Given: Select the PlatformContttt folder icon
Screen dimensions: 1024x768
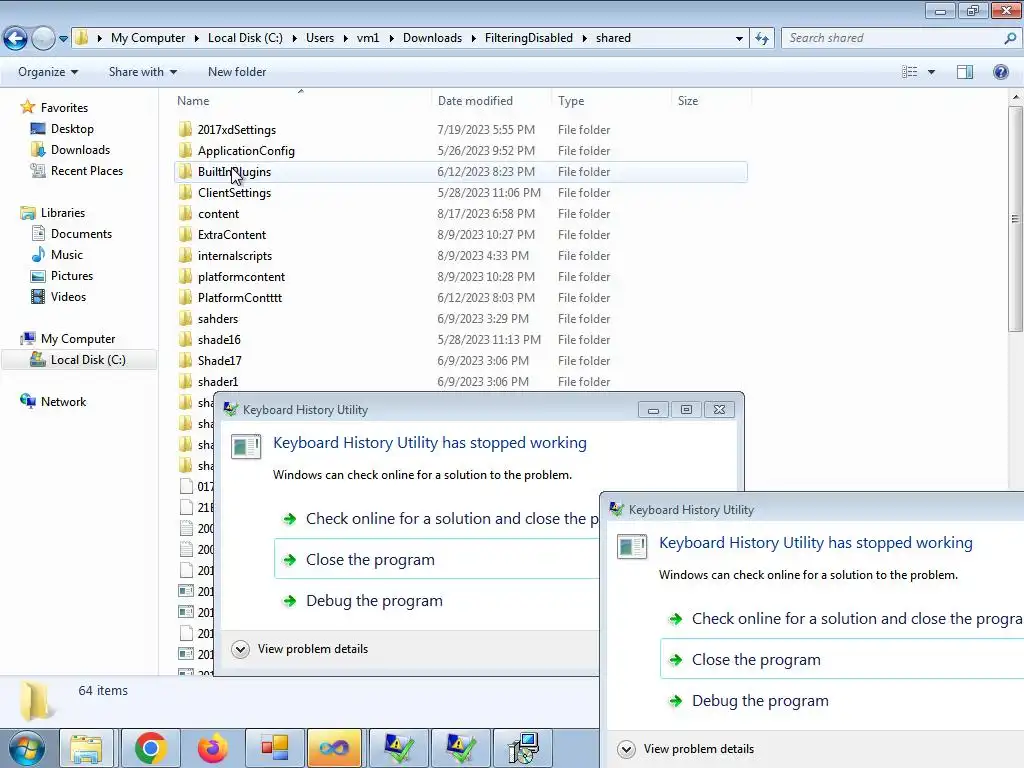Looking at the screenshot, I should 185,297.
